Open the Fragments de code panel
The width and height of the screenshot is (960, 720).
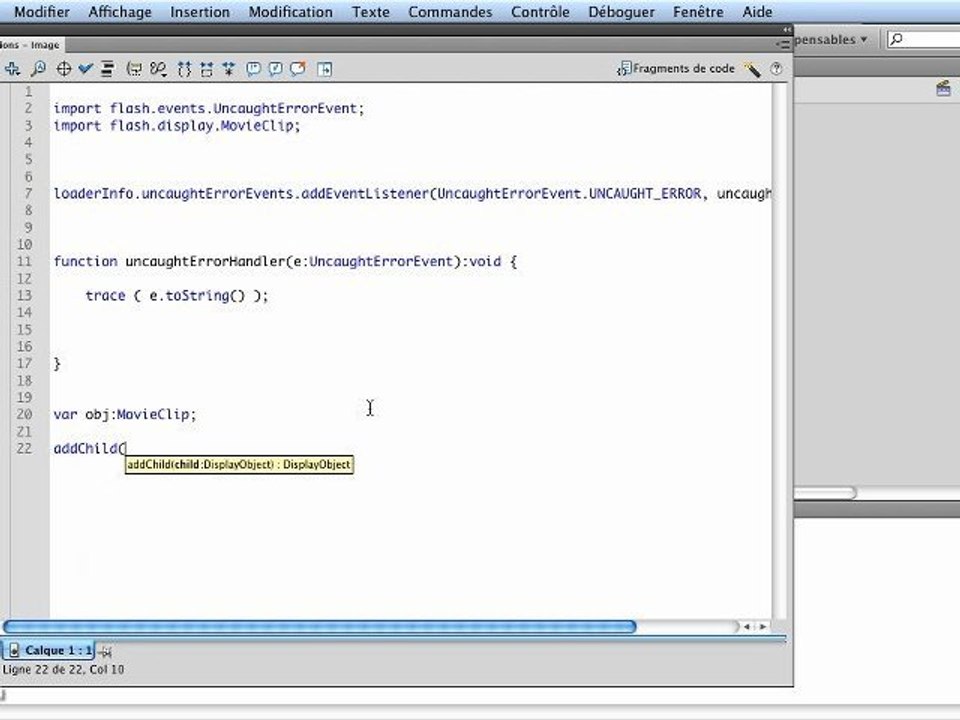[676, 69]
